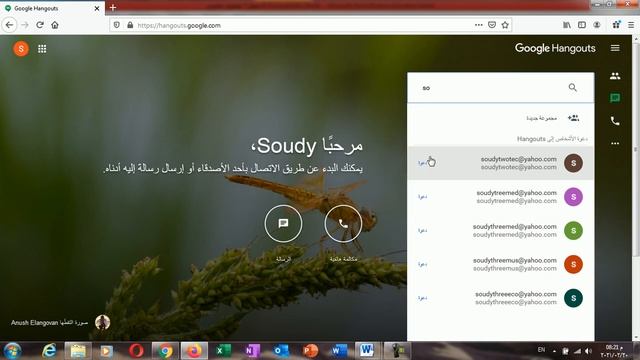Select contact soudythreemus@yahoo.com
The width and height of the screenshot is (640, 360).
tap(500, 264)
